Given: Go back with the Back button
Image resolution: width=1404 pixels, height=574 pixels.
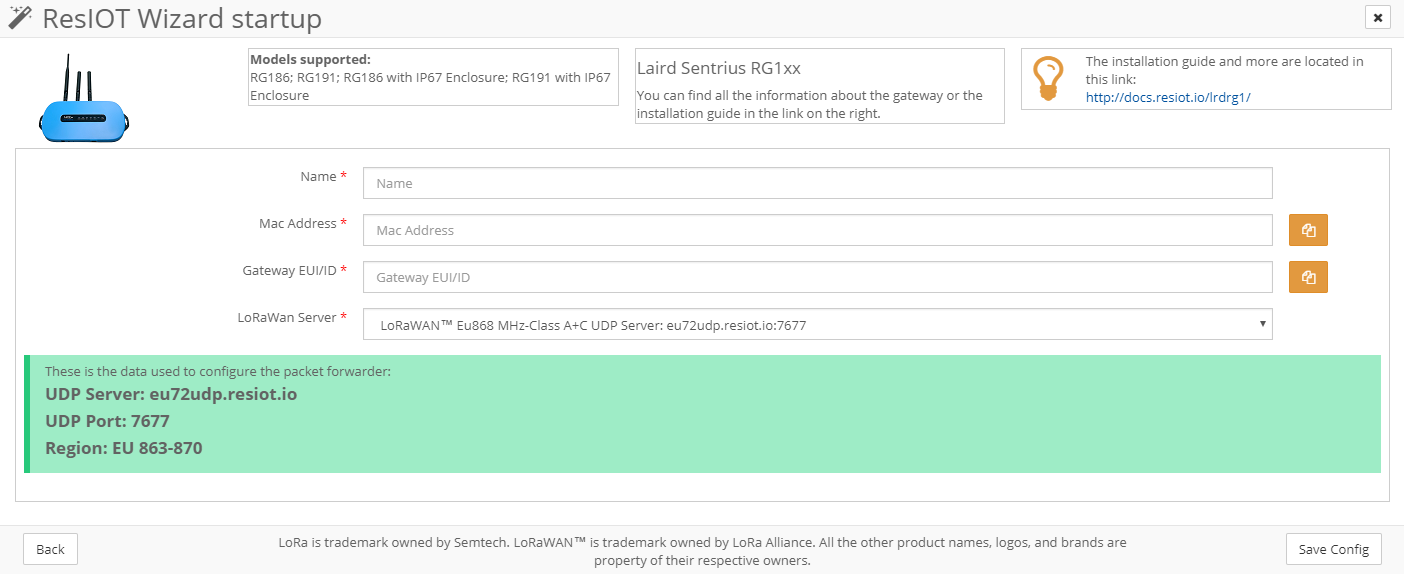Looking at the screenshot, I should click(x=50, y=549).
